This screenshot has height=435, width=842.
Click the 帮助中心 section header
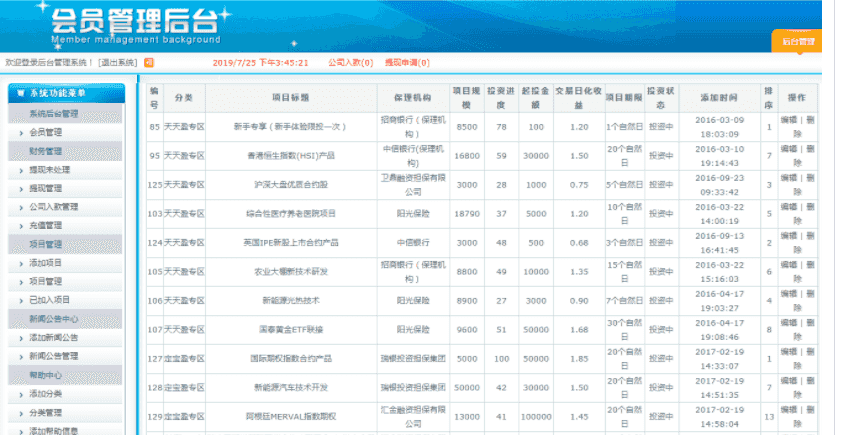pyautogui.click(x=65, y=375)
